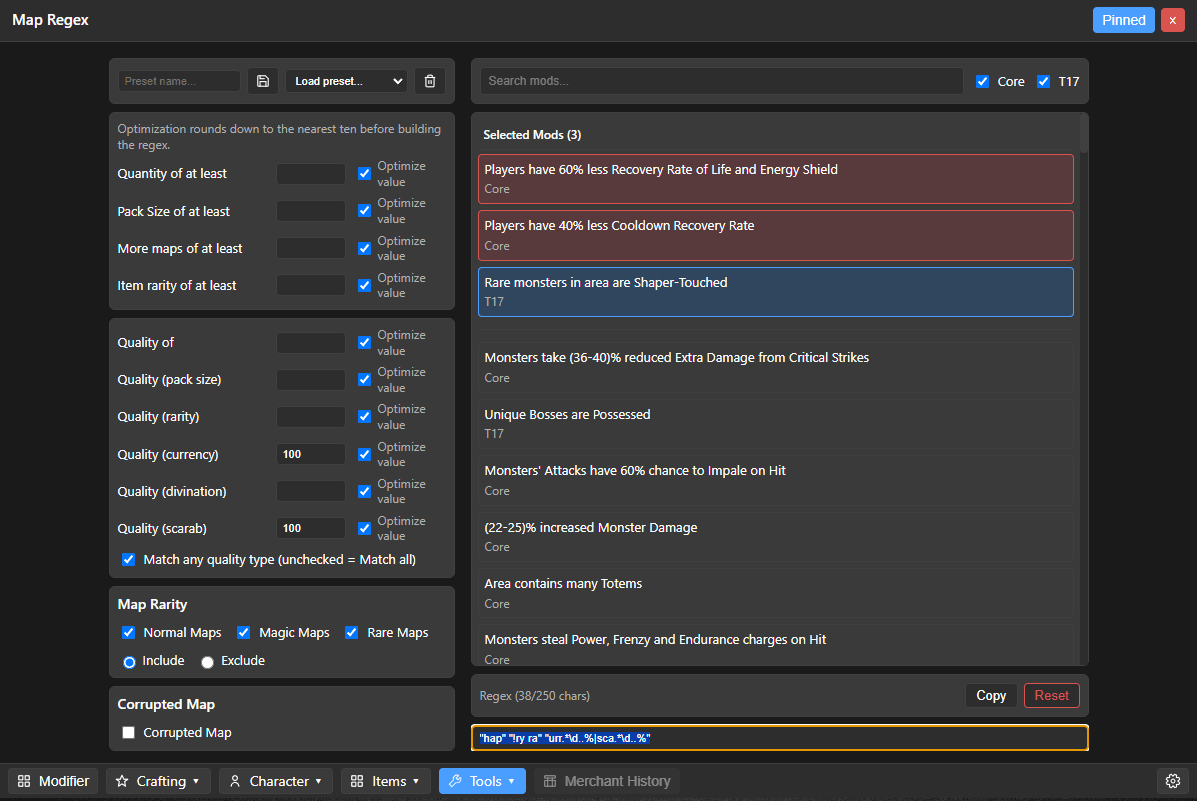
Task: Select the Unique Bosses are Possessed mod
Action: click(776, 424)
